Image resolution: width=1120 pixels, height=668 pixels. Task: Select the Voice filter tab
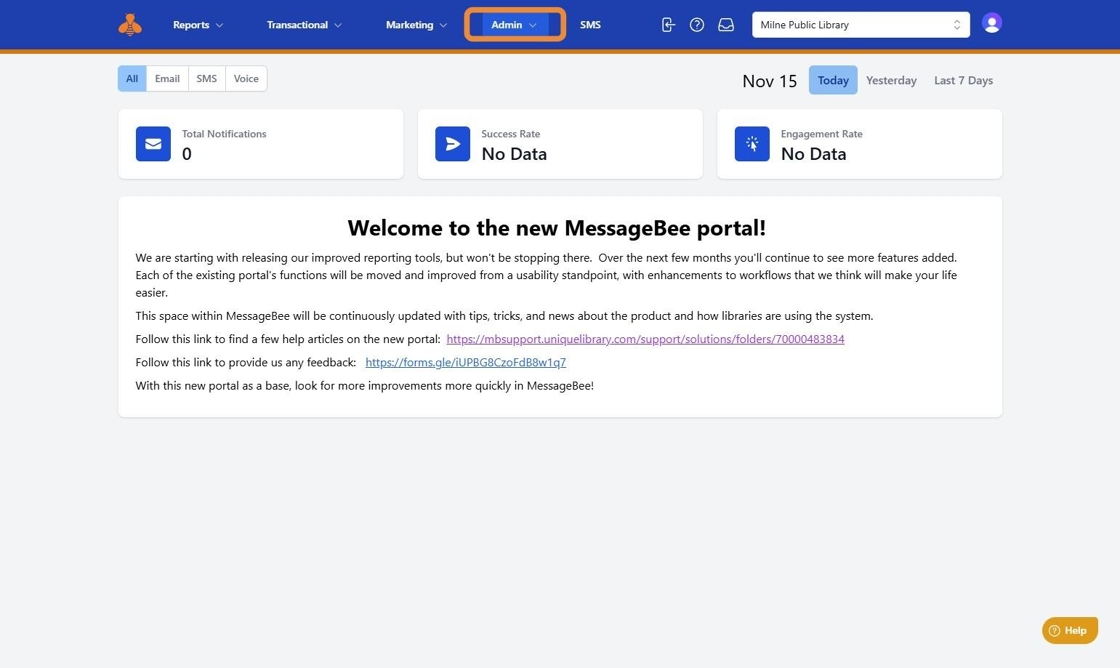[x=246, y=79]
